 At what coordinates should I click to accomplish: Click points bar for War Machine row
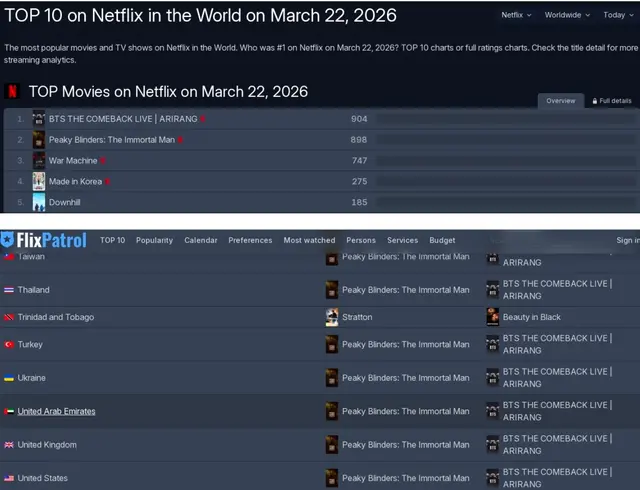pos(505,161)
